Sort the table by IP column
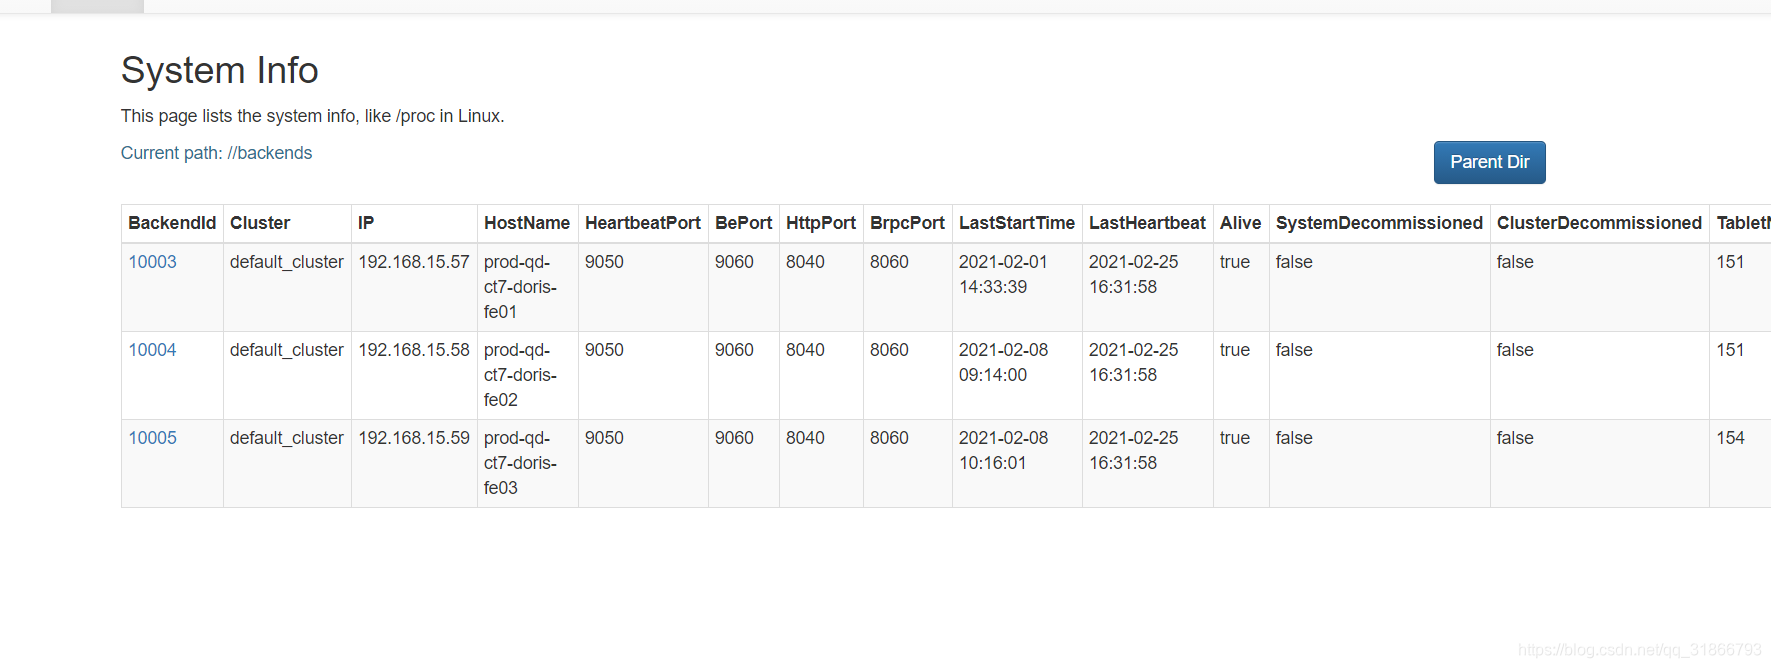The width and height of the screenshot is (1771, 668). (366, 222)
